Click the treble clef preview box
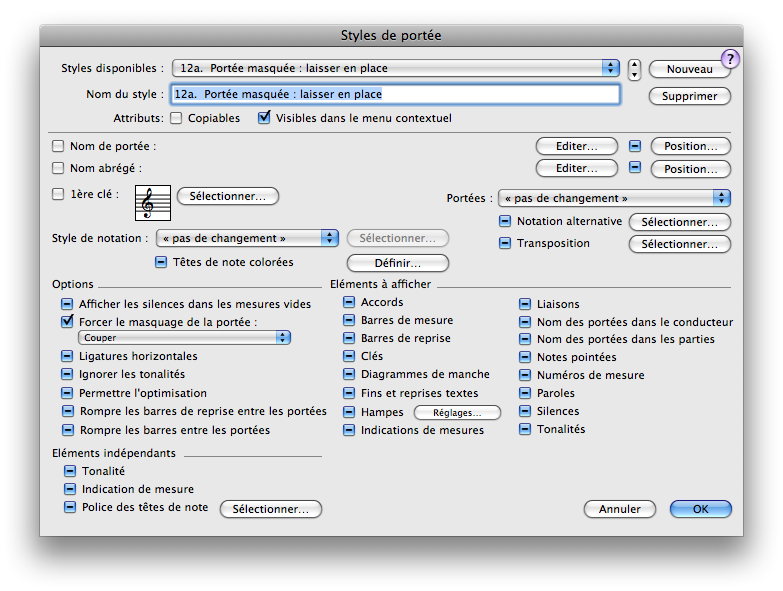 [153, 203]
